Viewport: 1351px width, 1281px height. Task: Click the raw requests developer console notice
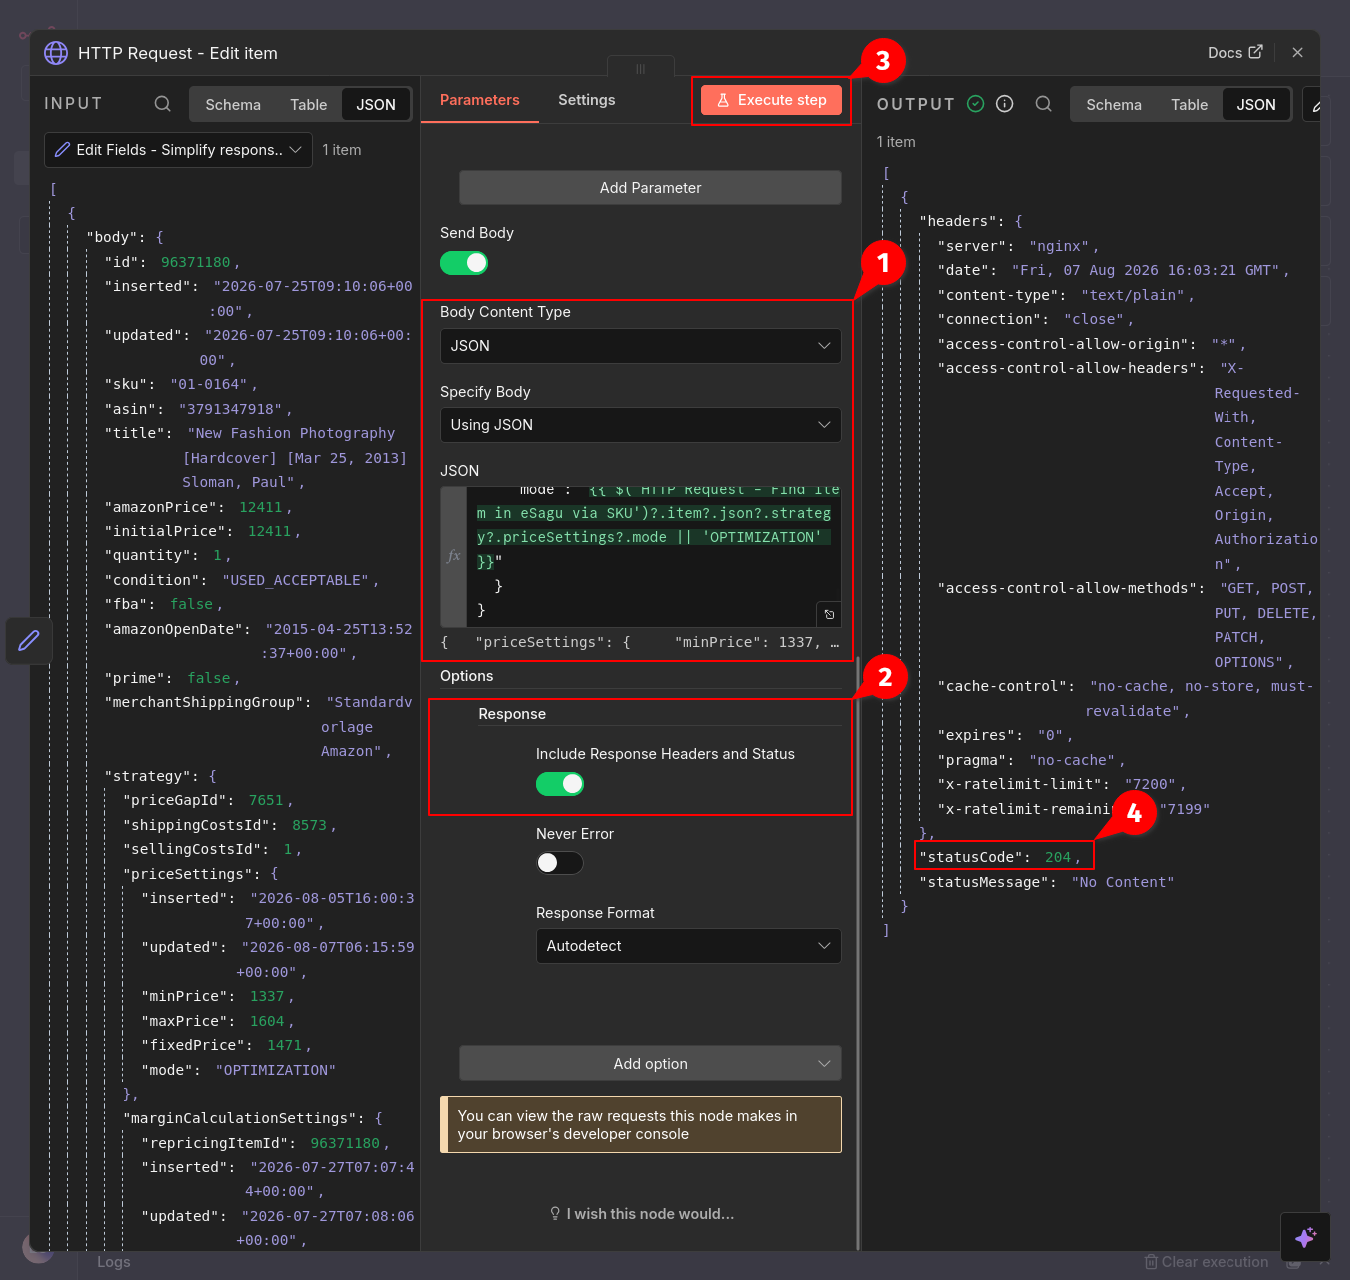641,1125
